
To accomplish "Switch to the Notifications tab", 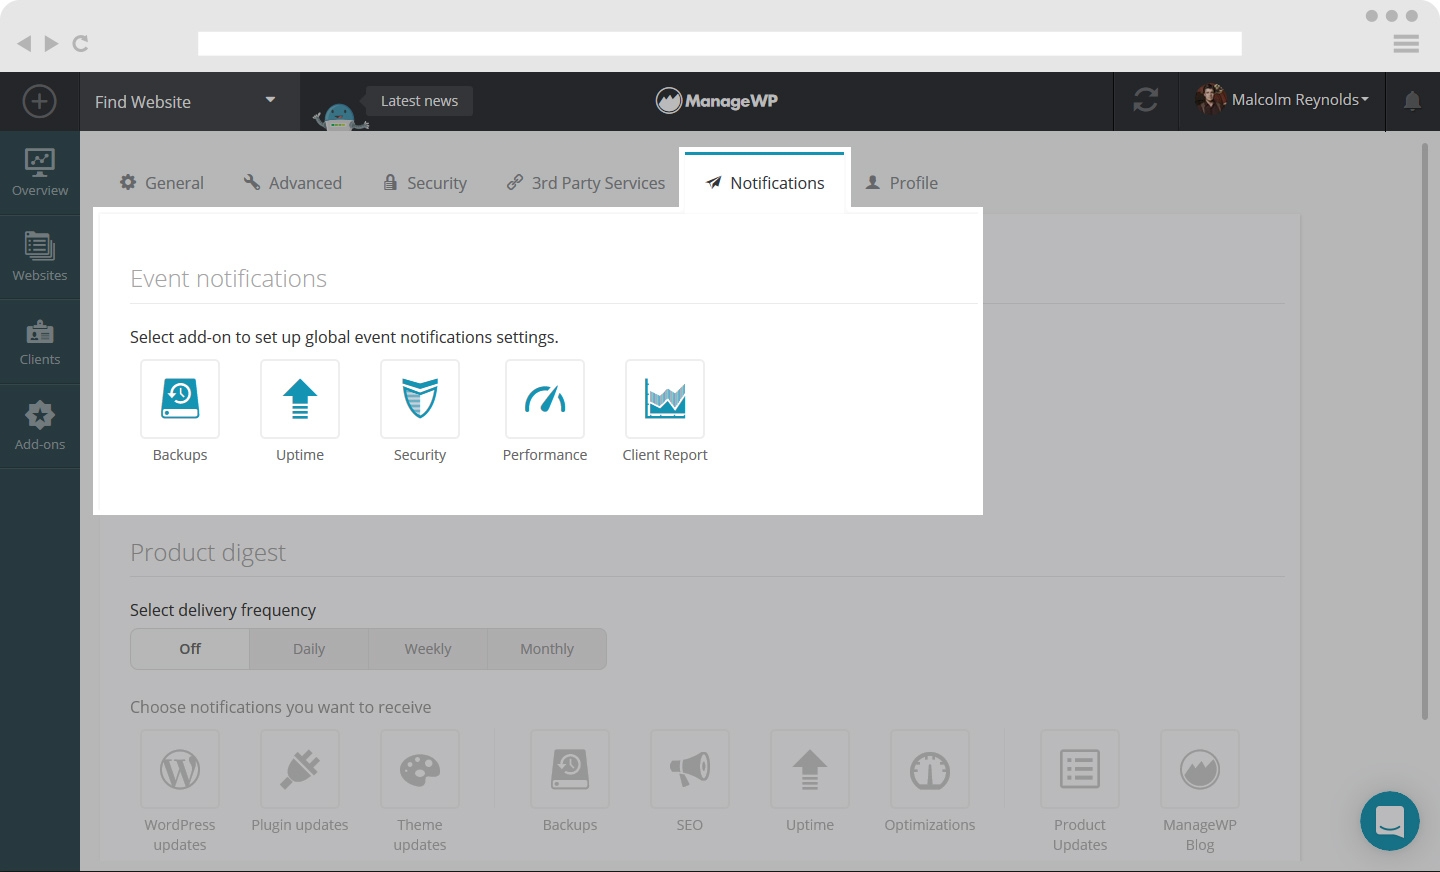I will (765, 181).
